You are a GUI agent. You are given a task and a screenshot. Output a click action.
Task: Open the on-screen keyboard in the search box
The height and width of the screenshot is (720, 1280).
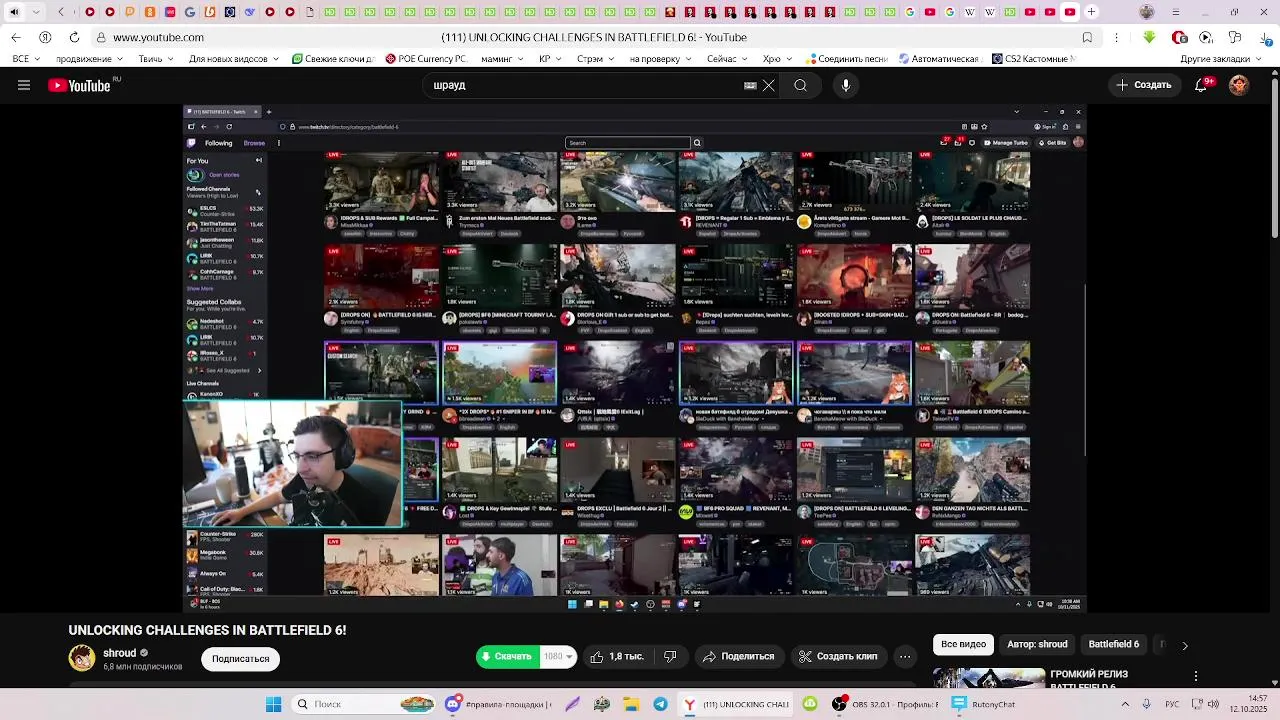pos(750,85)
